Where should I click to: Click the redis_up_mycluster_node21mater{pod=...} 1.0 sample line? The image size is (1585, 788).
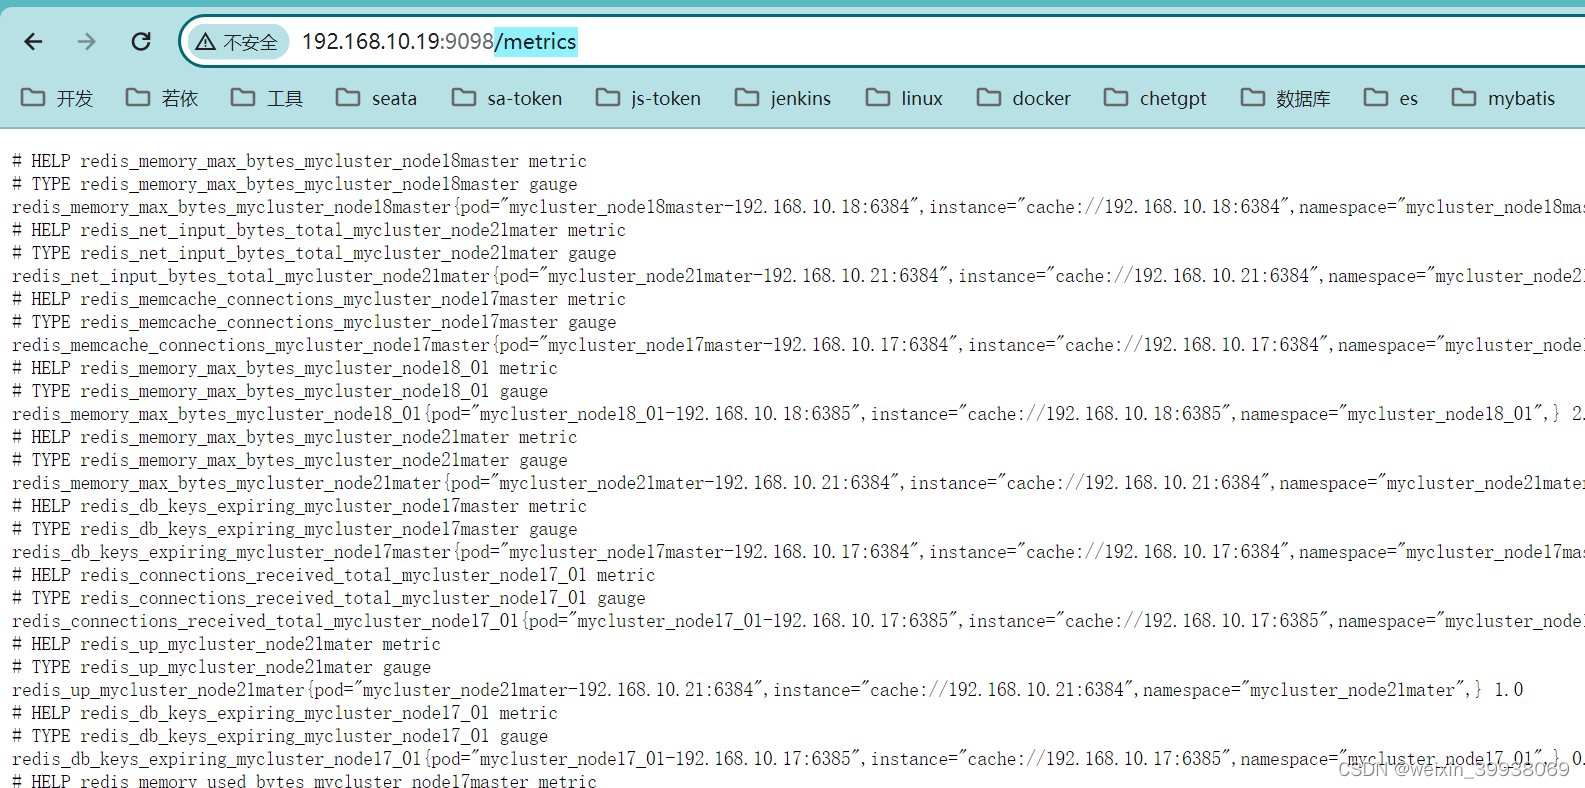point(768,690)
